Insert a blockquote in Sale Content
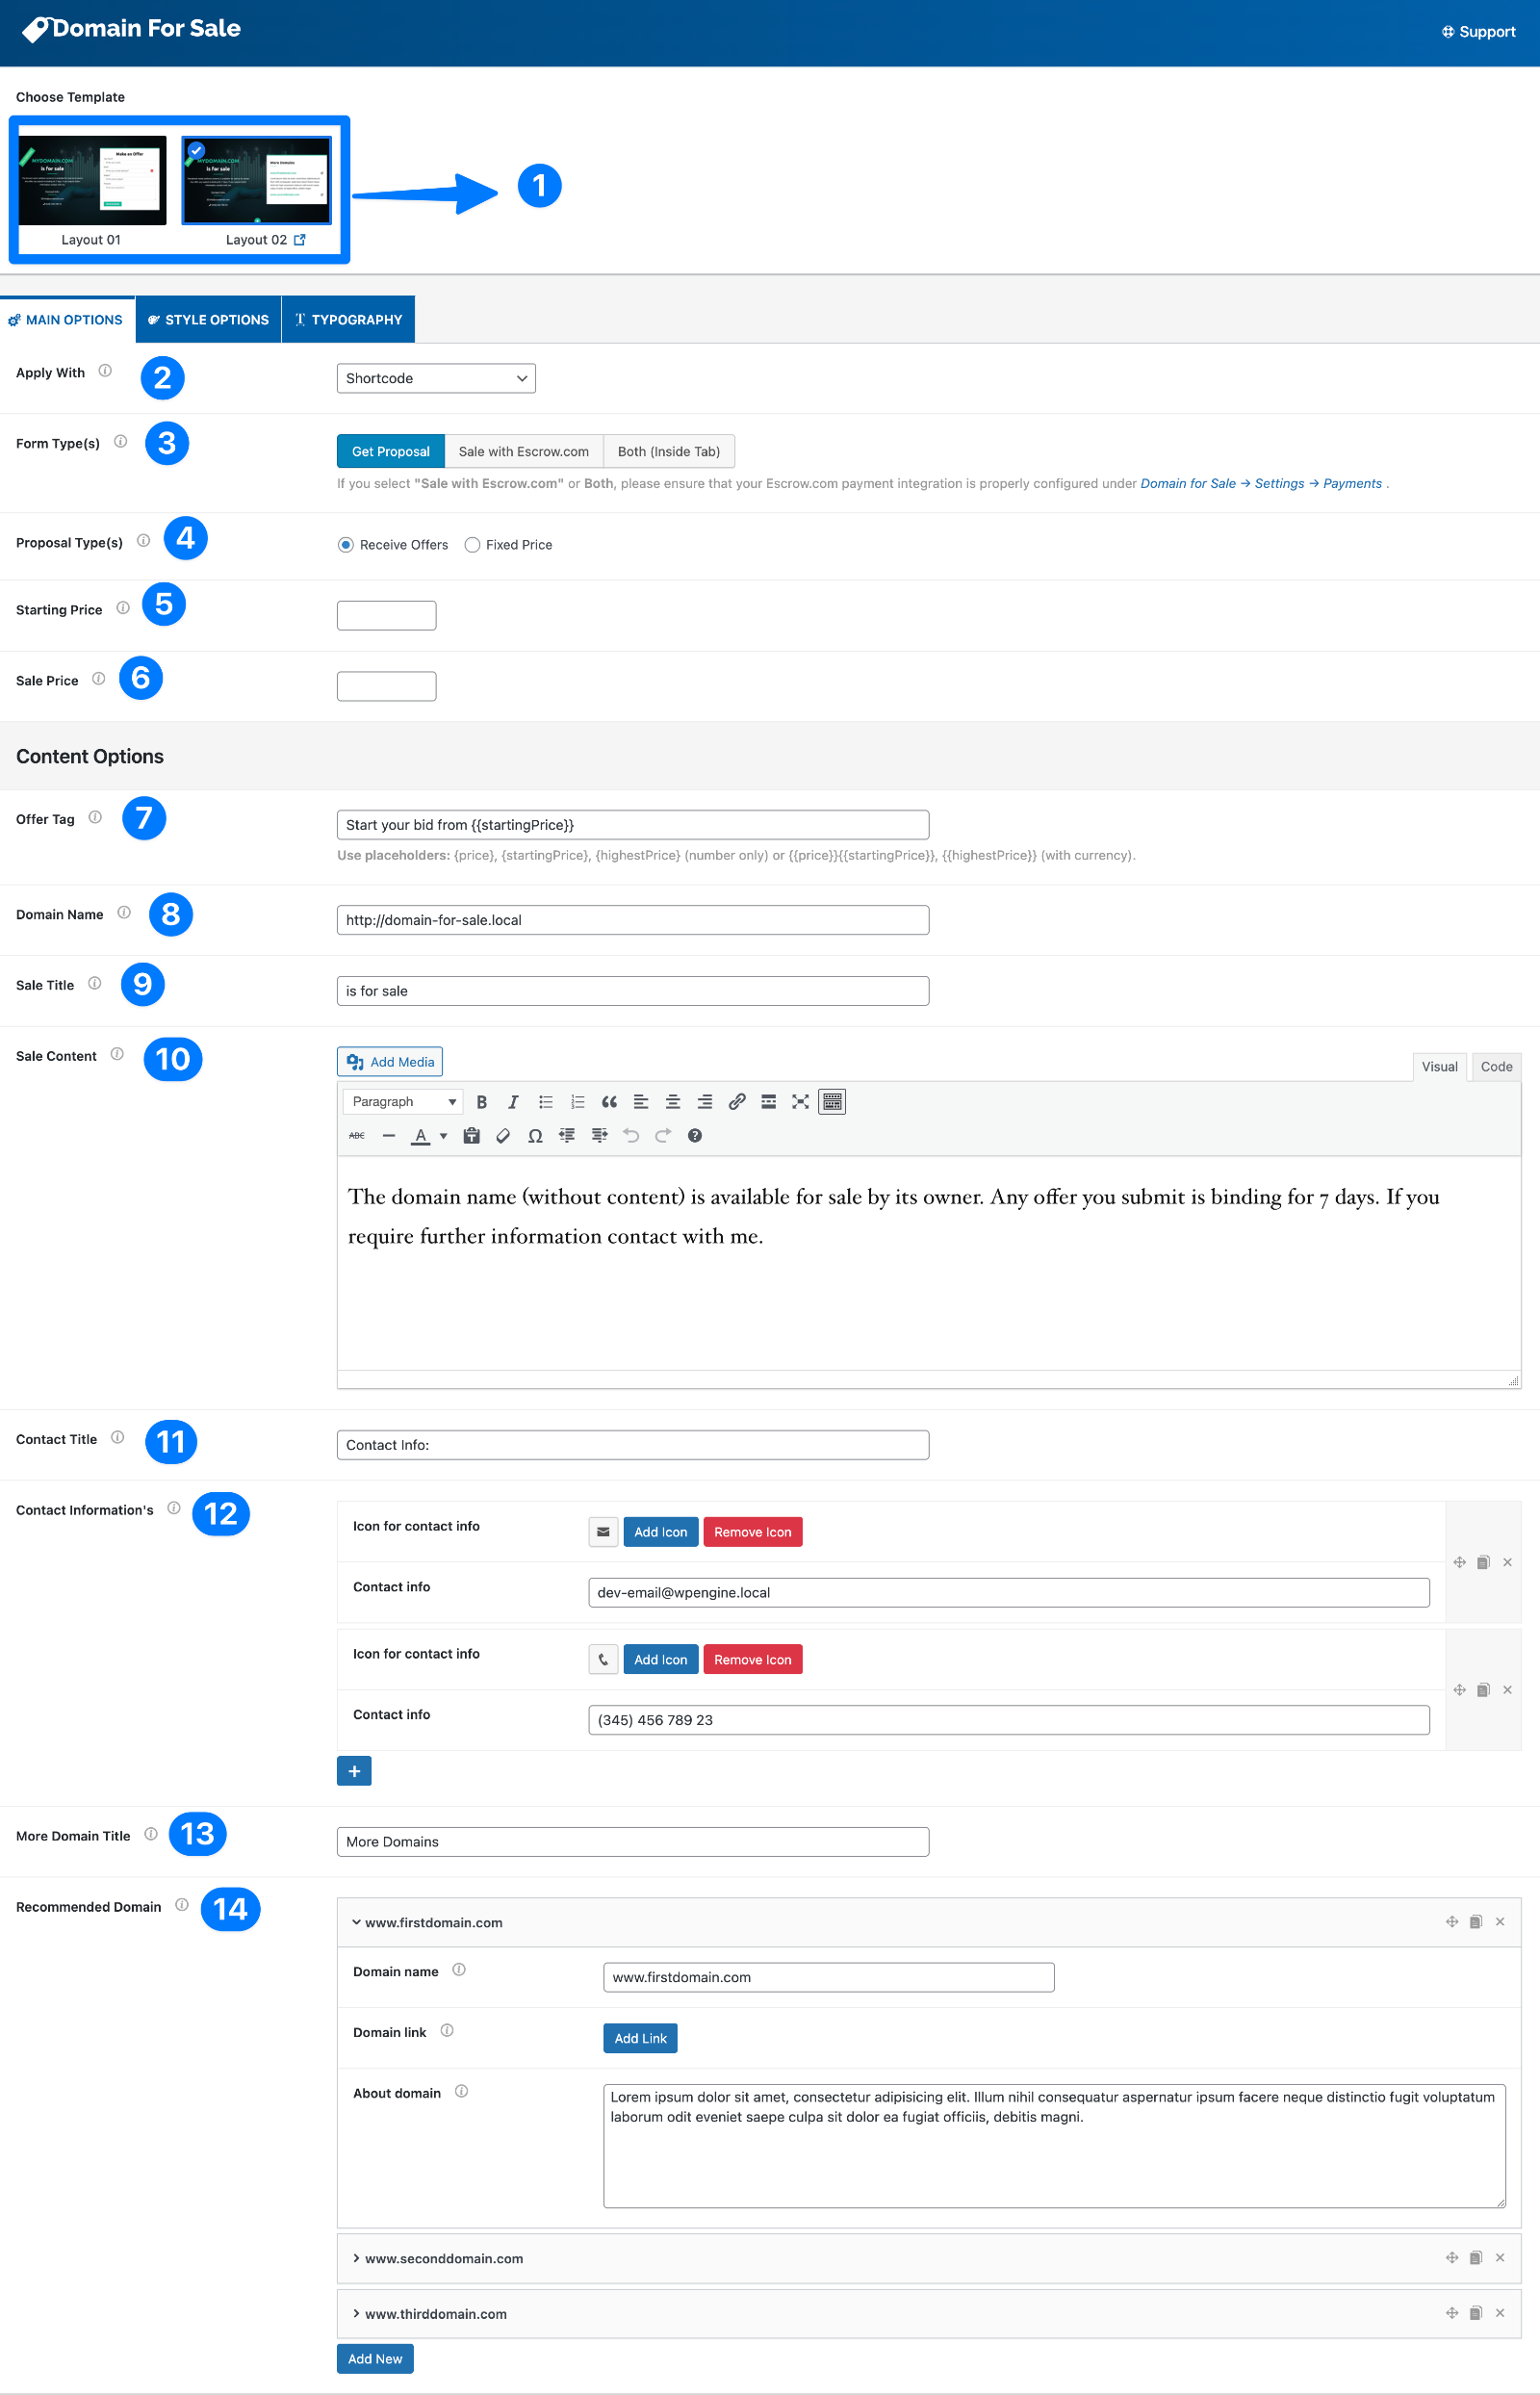The width and height of the screenshot is (1540, 2395). (609, 1101)
